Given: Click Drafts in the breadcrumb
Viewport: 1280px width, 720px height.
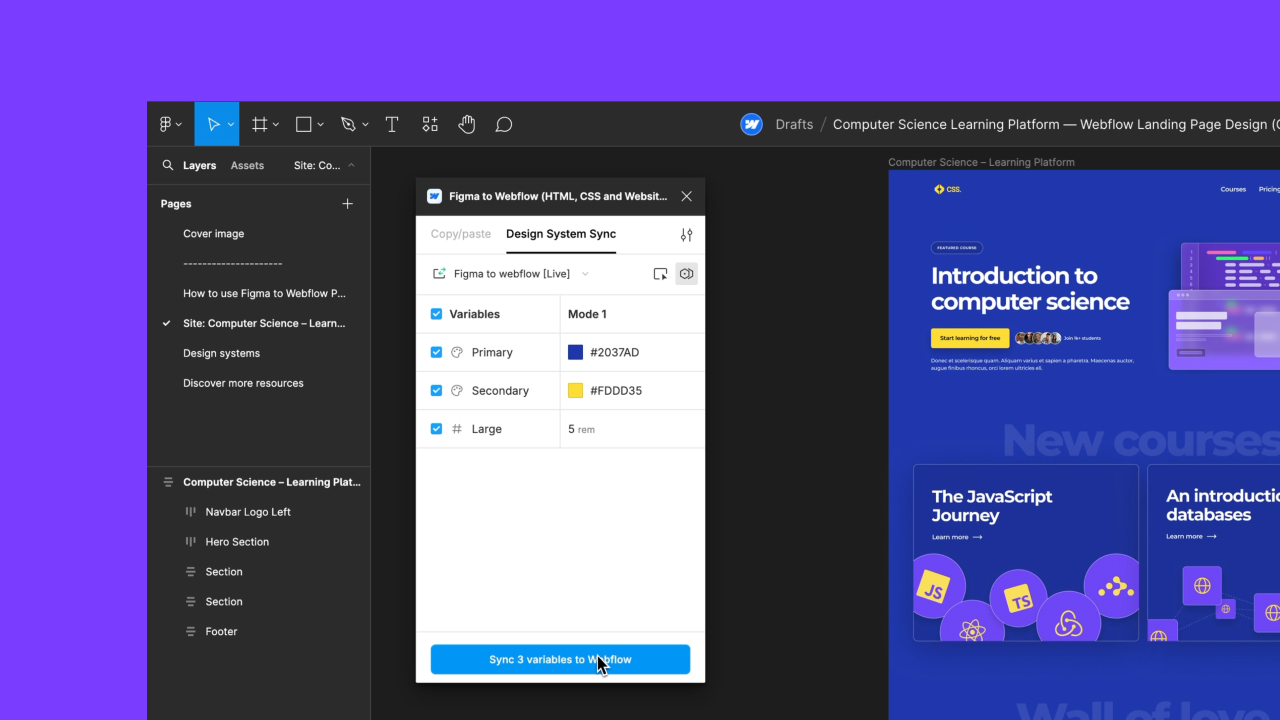Looking at the screenshot, I should tap(794, 124).
